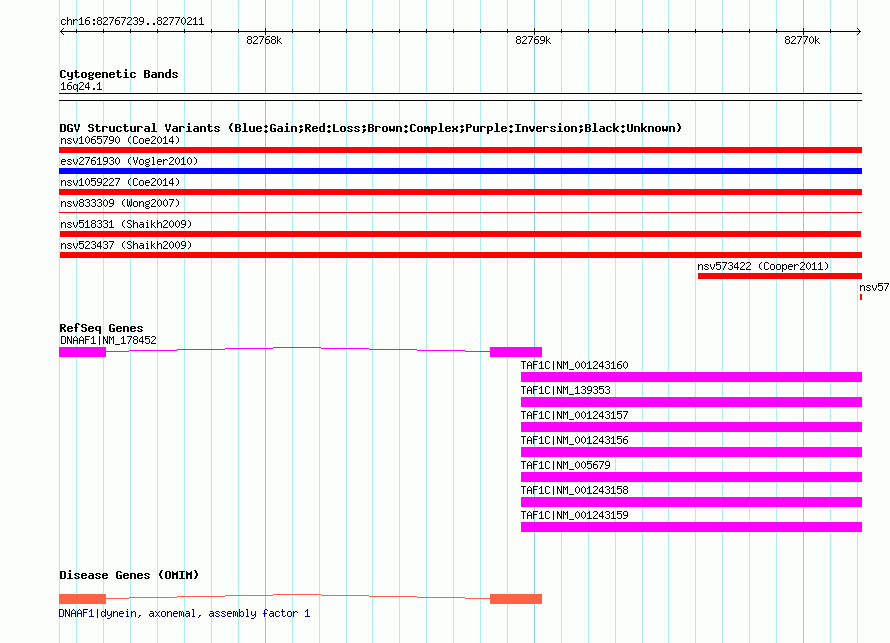Open the TAF1C|NM_001243159 transcript label
The width and height of the screenshot is (890, 643).
point(574,515)
